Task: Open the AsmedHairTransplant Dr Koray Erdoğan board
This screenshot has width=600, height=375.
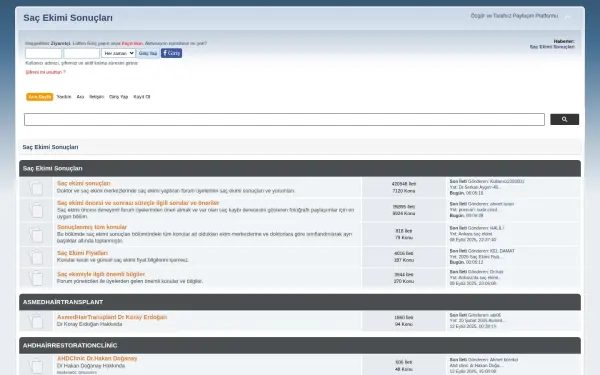Action: point(112,317)
